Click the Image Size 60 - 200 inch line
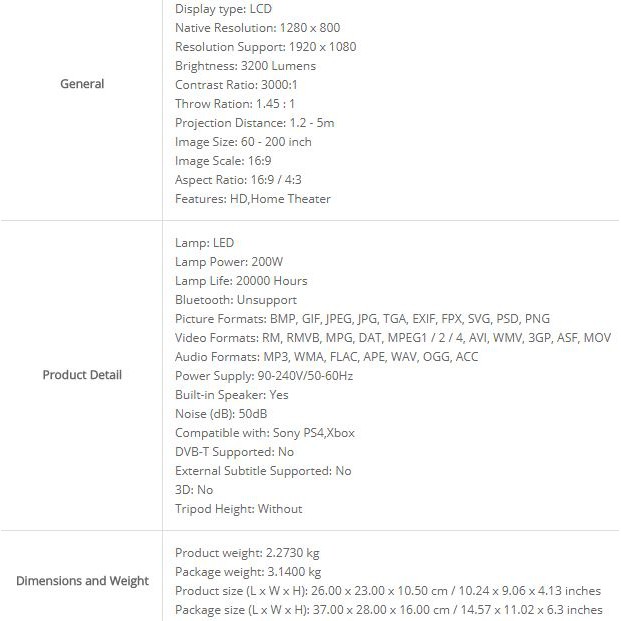 243,142
